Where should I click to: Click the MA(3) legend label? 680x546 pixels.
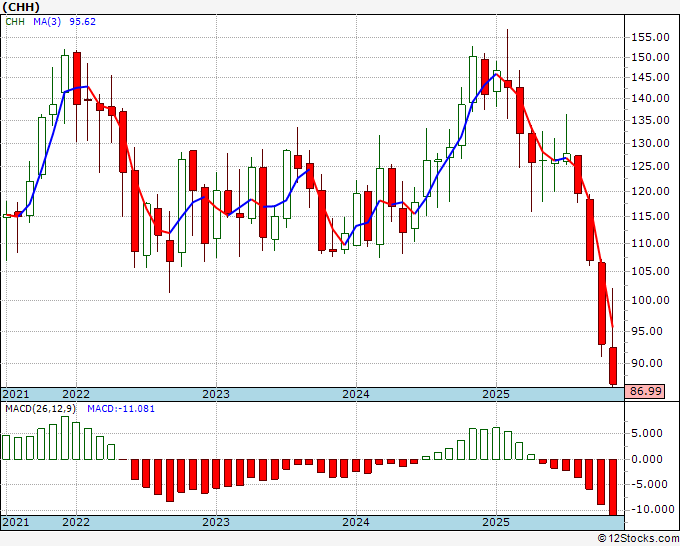point(47,22)
